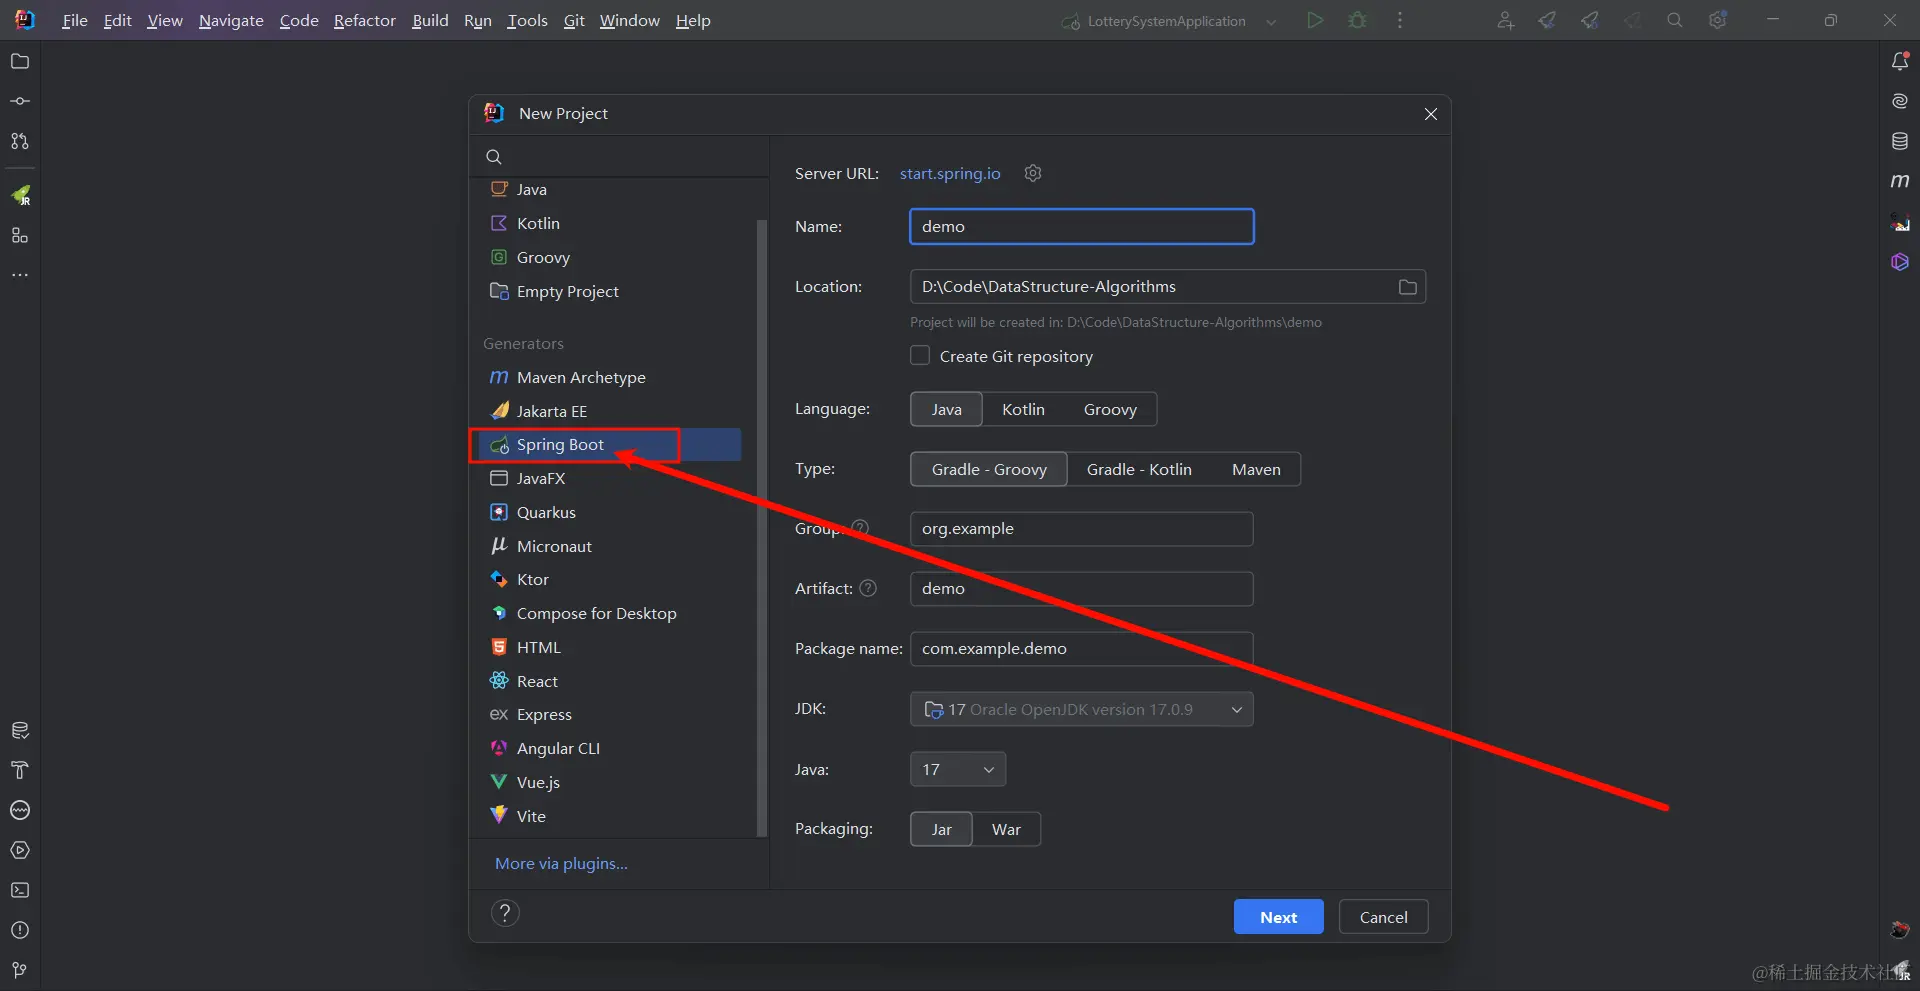
Task: Set packaging to Jar
Action: [x=941, y=829]
